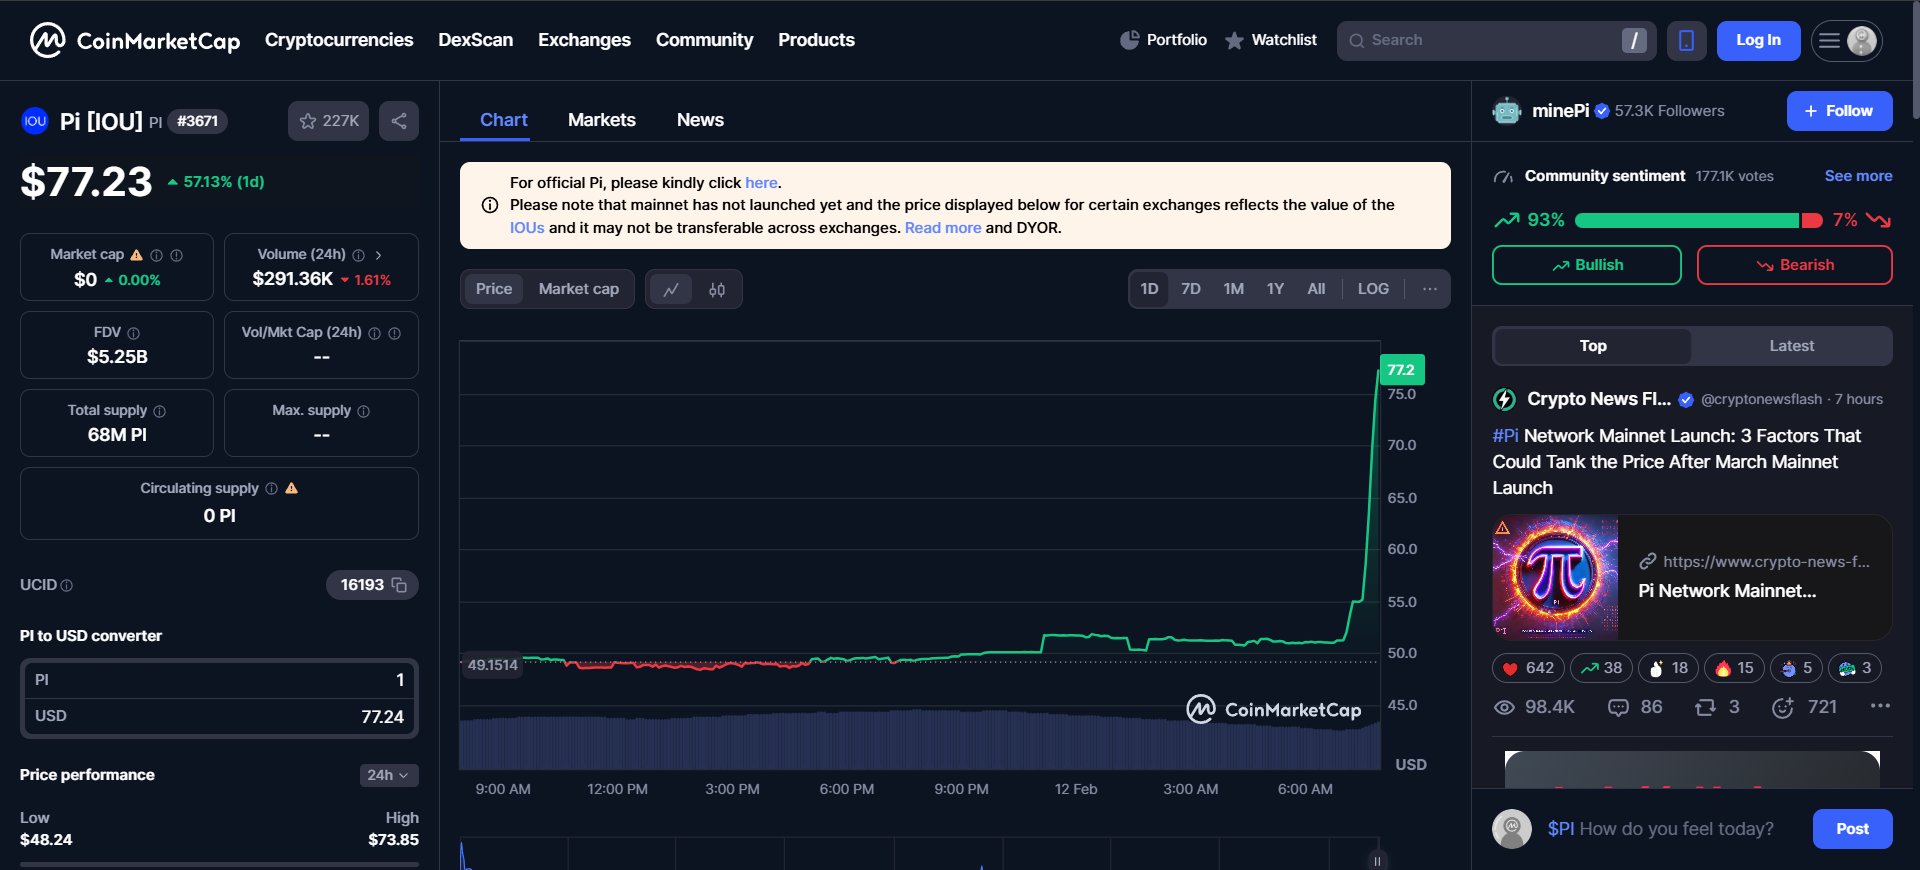
Task: Open the Pi Network Mainnet article thumbnail
Action: pos(1555,577)
